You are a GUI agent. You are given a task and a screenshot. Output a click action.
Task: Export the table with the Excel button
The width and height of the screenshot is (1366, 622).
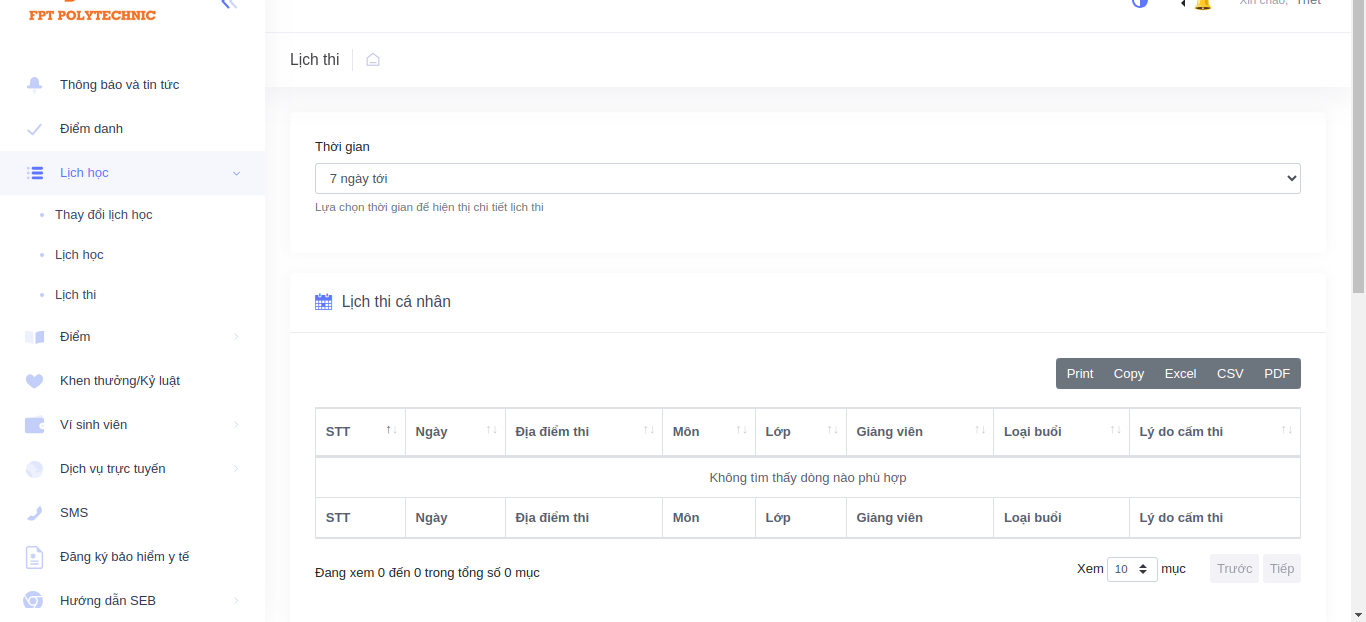1181,374
